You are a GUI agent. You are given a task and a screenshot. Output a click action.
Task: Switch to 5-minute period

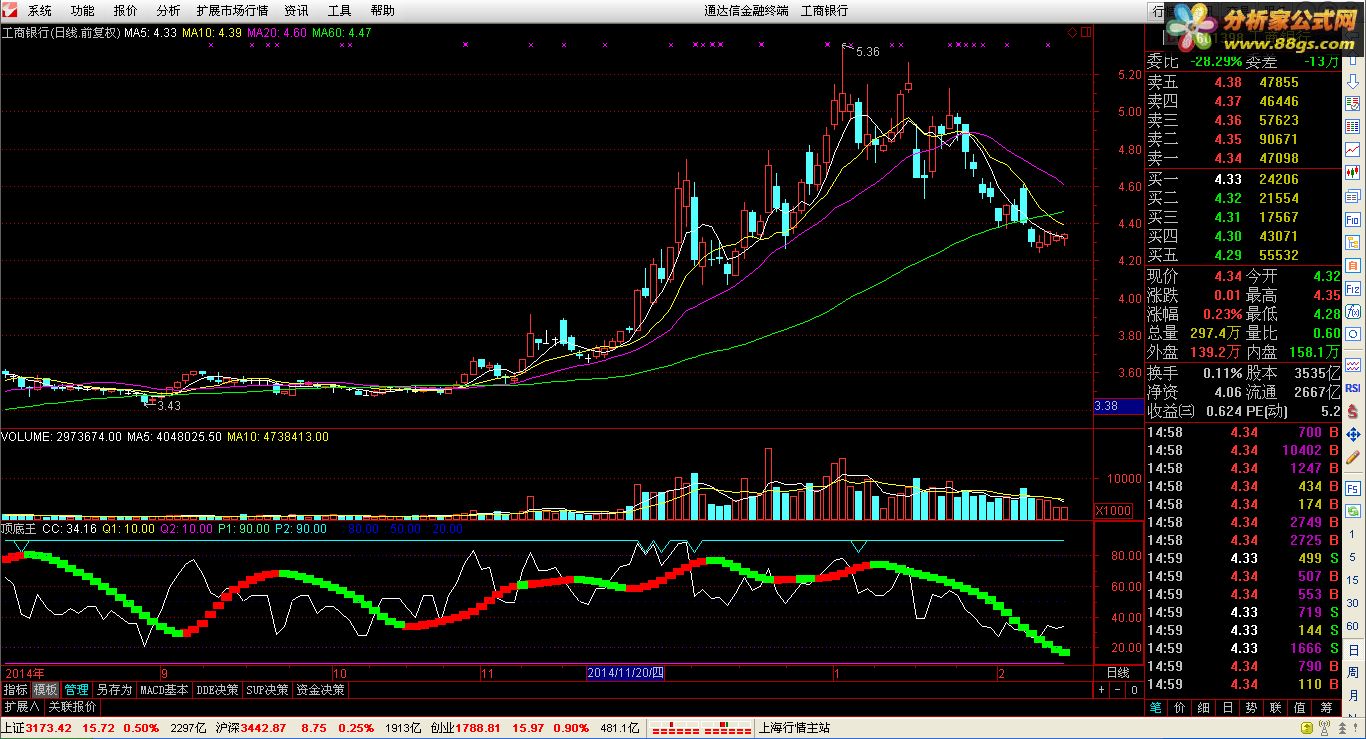click(x=1352, y=558)
